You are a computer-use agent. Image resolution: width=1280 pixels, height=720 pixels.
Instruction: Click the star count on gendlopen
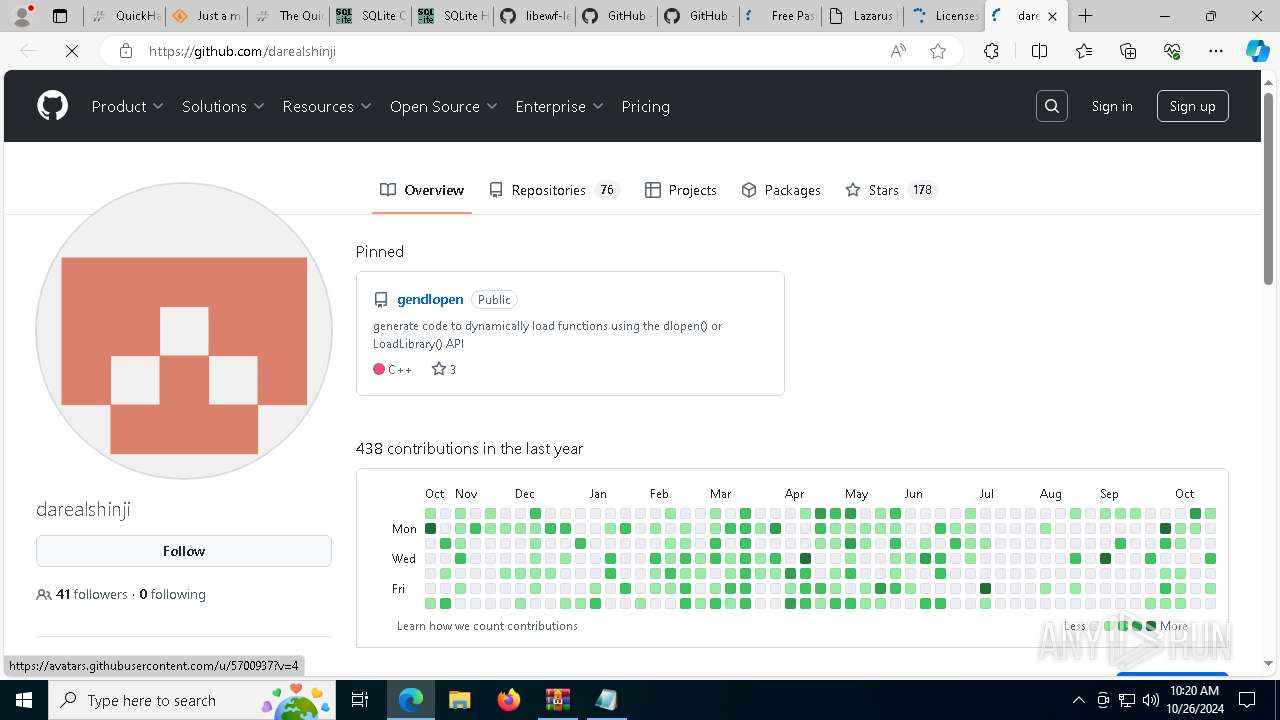pos(444,369)
